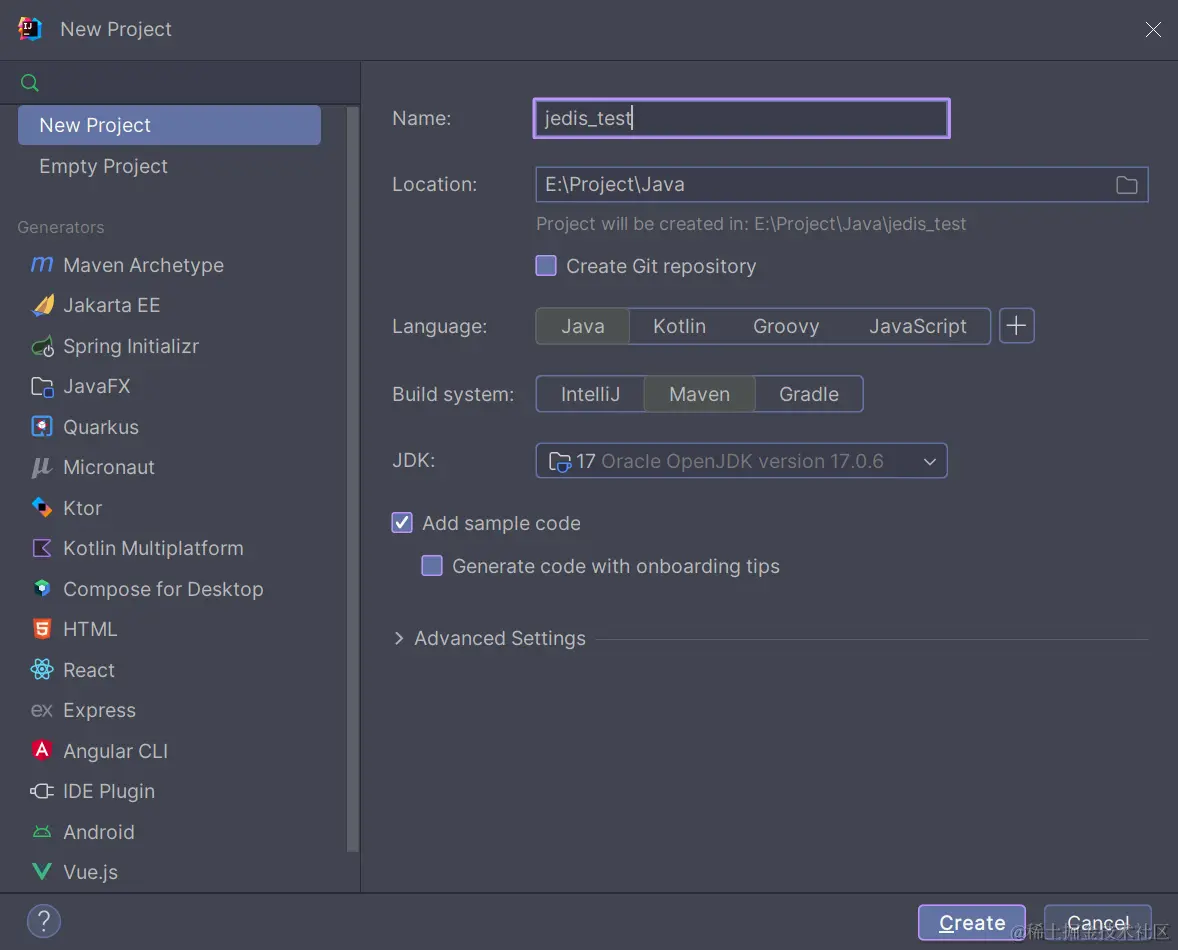Select the Compose for Desktop label
This screenshot has width=1178, height=950.
(163, 589)
